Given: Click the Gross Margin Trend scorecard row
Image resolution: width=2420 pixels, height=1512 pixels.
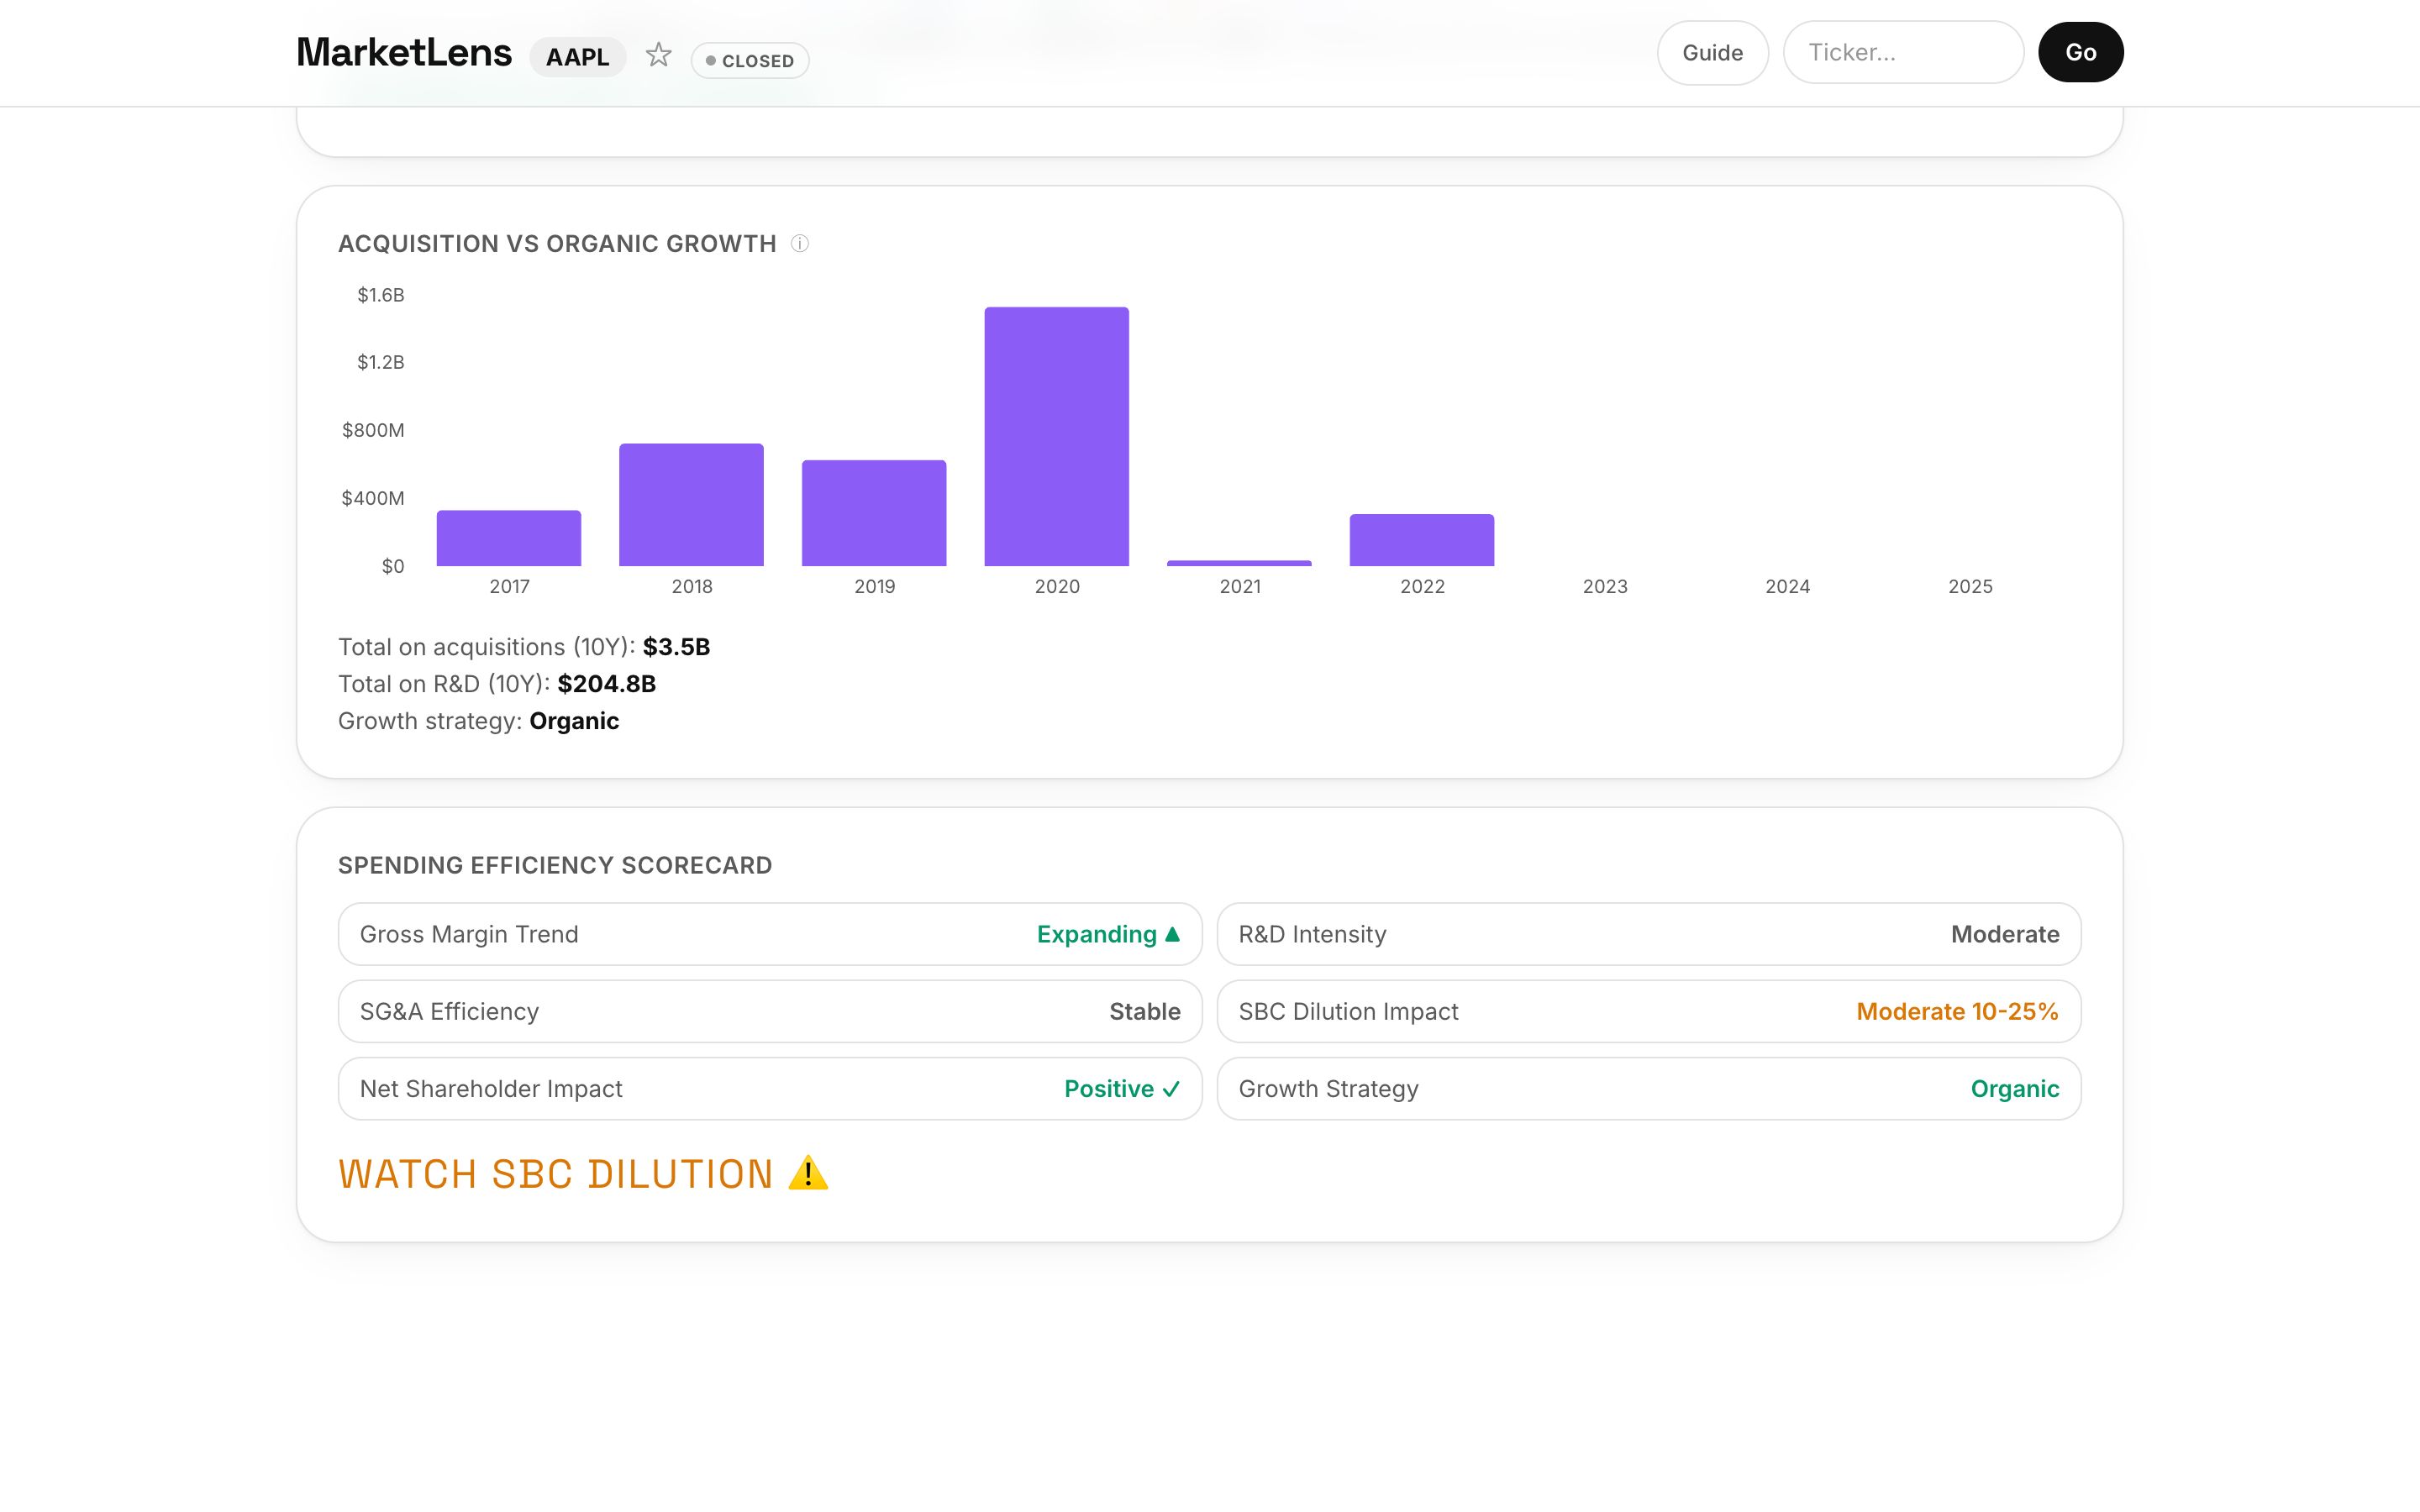Looking at the screenshot, I should click(x=770, y=934).
